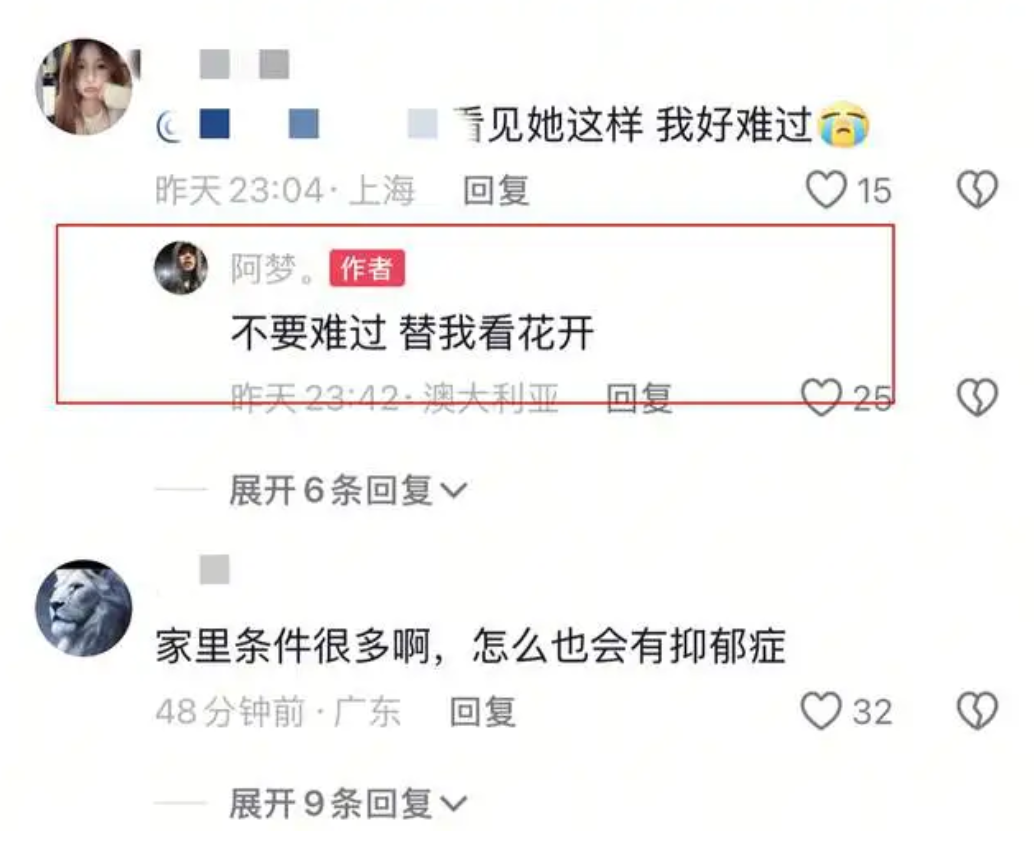Open the long-haired woman avatar profile
Screen dimensions: 1034x860
click(84, 86)
